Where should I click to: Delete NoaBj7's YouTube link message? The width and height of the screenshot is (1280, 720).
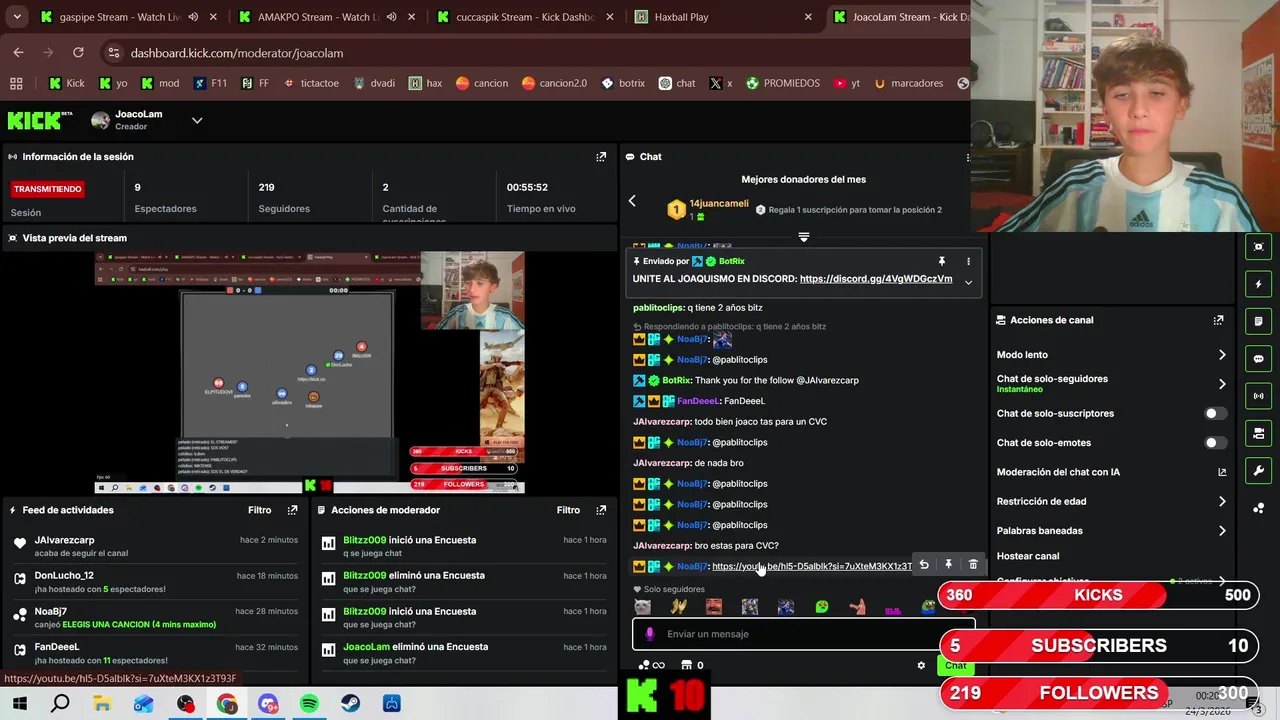point(973,566)
